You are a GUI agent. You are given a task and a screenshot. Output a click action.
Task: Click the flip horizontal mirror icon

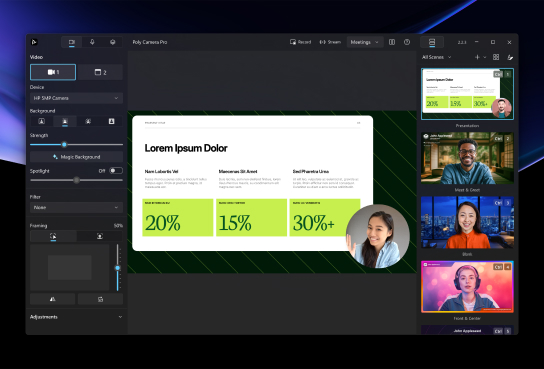pyautogui.click(x=52, y=299)
